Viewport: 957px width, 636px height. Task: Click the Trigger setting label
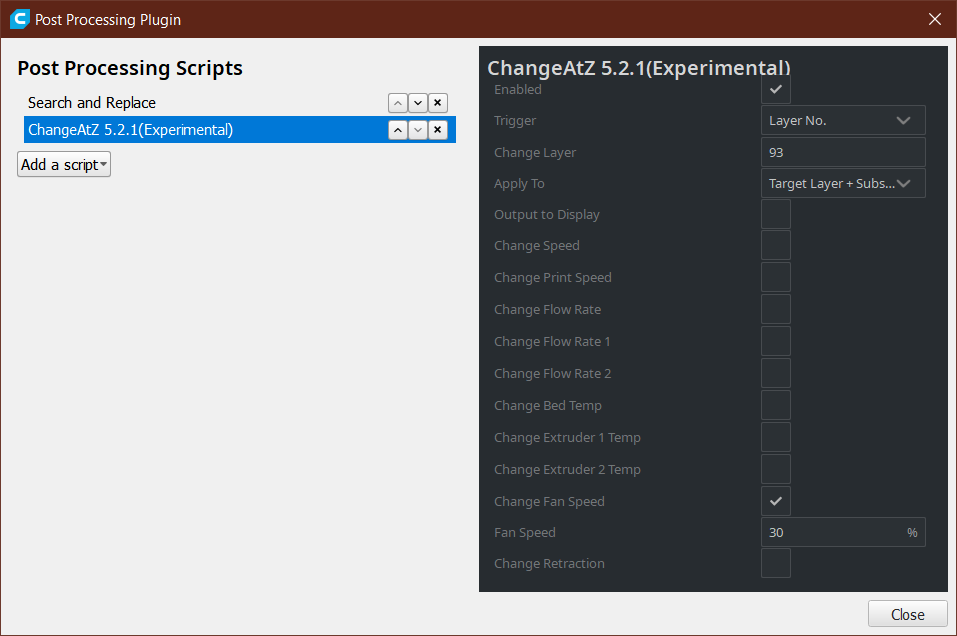click(x=515, y=121)
